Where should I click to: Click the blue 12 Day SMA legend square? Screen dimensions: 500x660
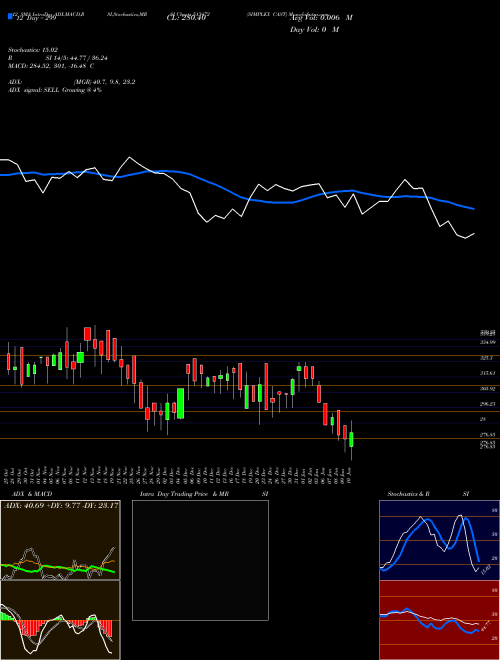click(x=10, y=16)
